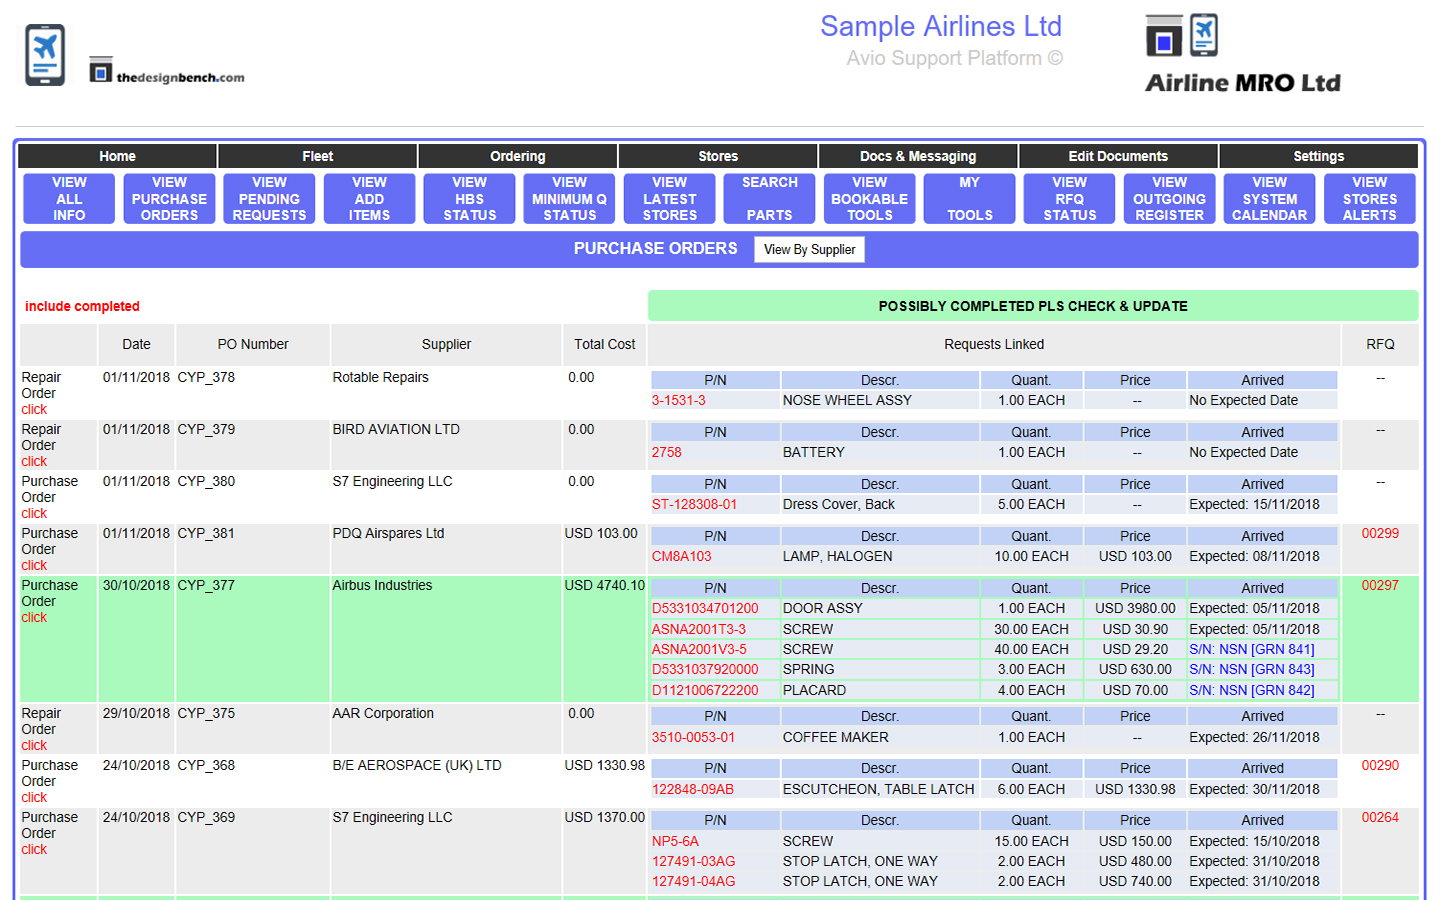Screen dimensions: 1440x900
Task: Open part number 2758
Action: (x=667, y=452)
